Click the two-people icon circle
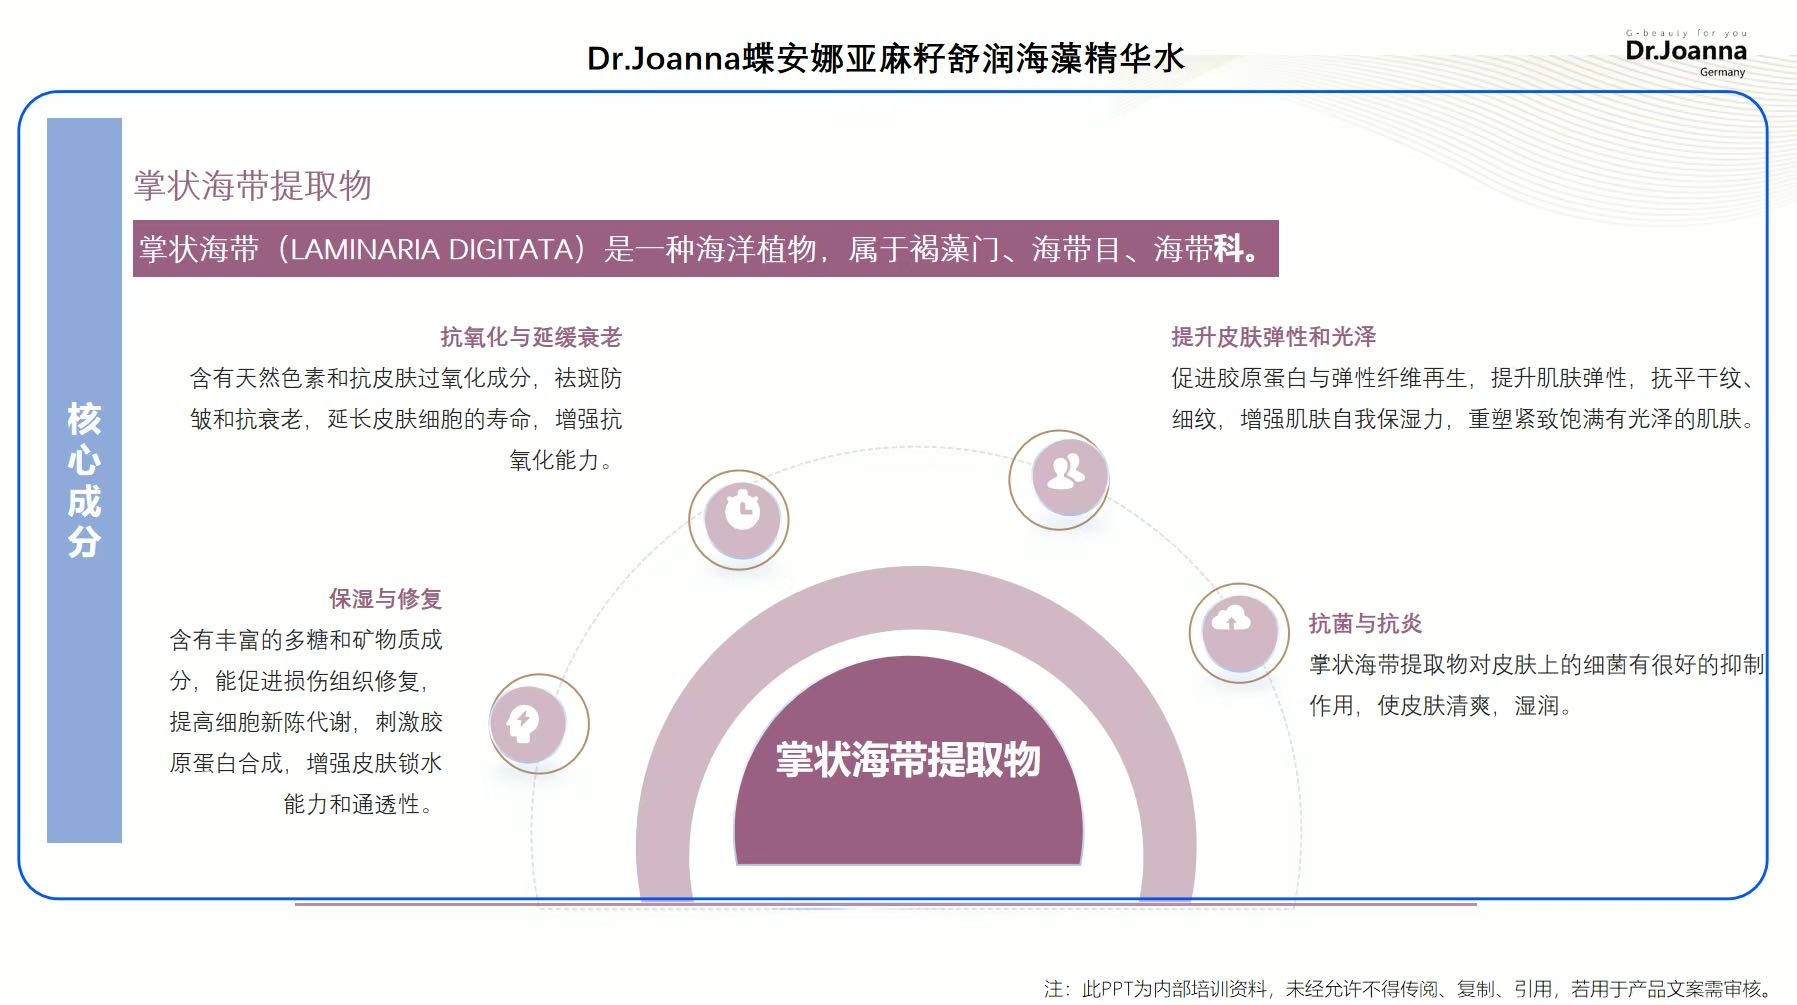The image size is (1797, 1005). point(1065,473)
